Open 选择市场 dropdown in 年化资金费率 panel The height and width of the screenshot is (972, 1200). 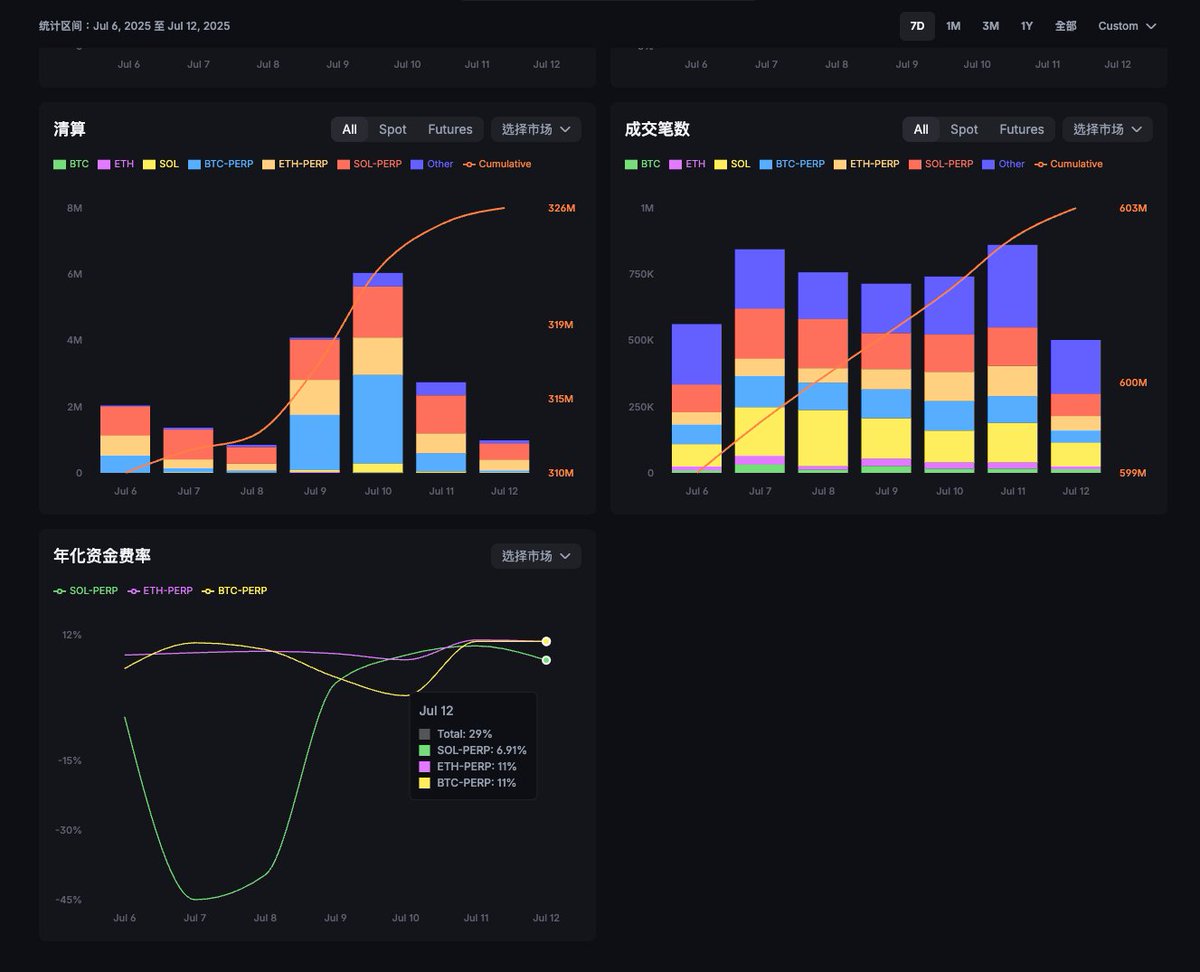[x=536, y=556]
